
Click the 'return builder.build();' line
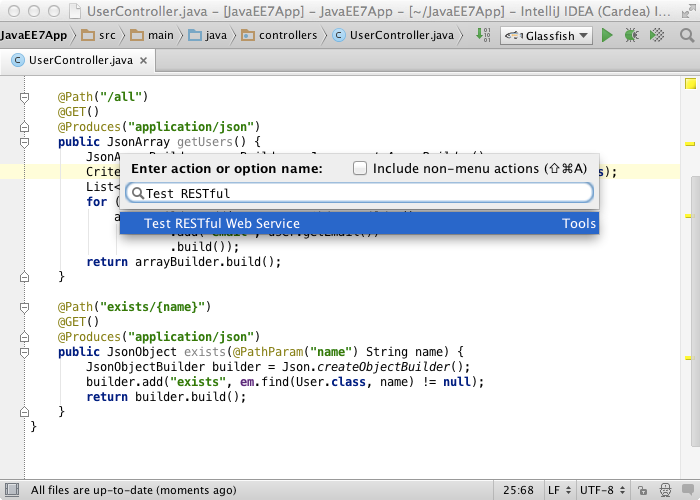(166, 397)
